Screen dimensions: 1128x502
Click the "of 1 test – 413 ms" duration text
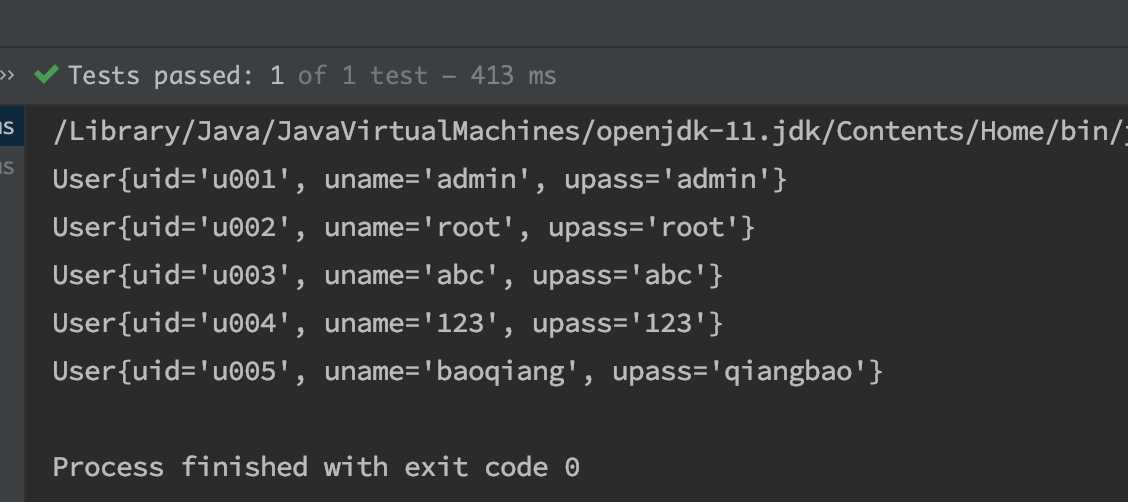(427, 76)
